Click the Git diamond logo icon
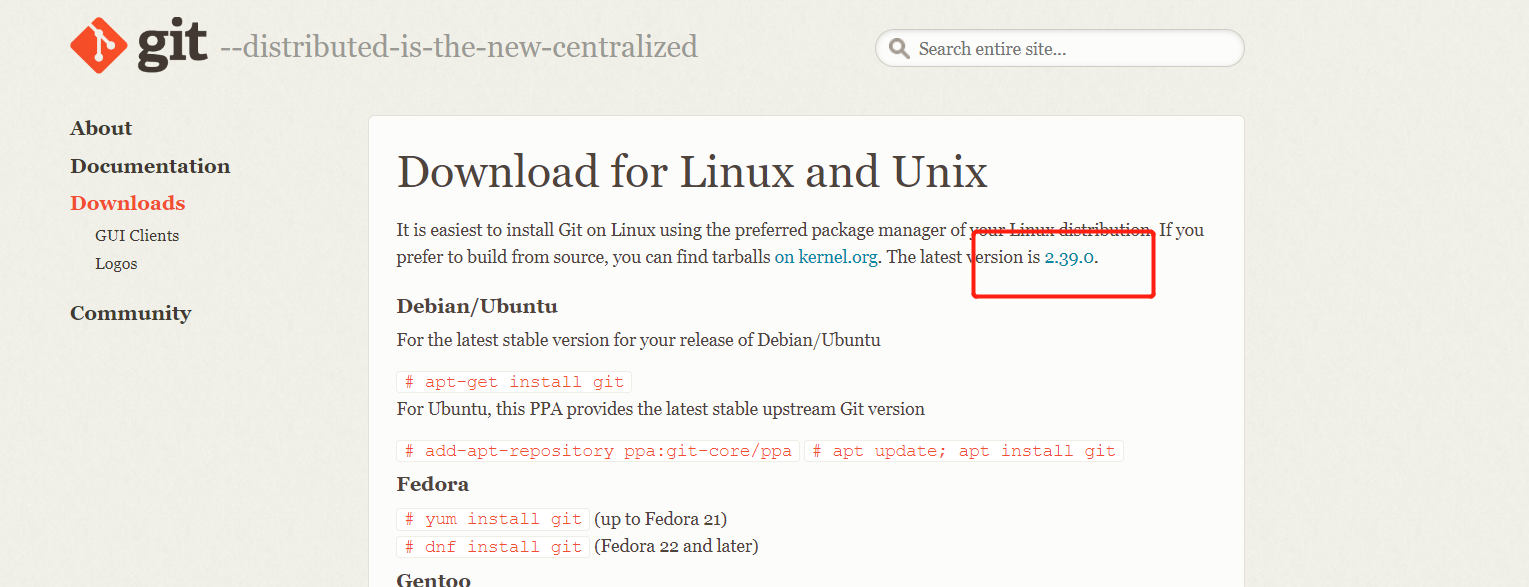Screen dimensions: 1529x587 100,46
